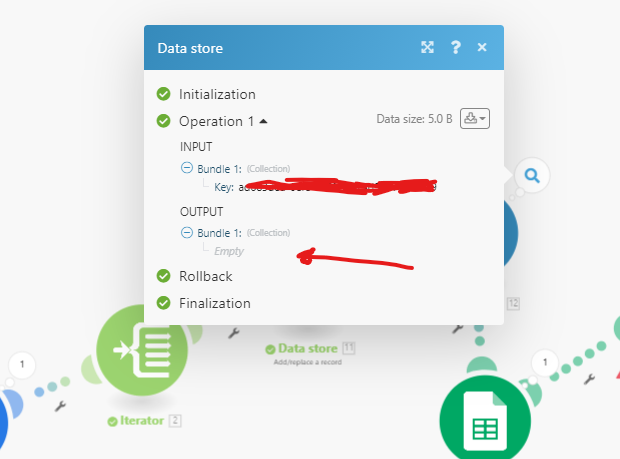Open the Google Sheets module
The image size is (620, 459).
[485, 420]
